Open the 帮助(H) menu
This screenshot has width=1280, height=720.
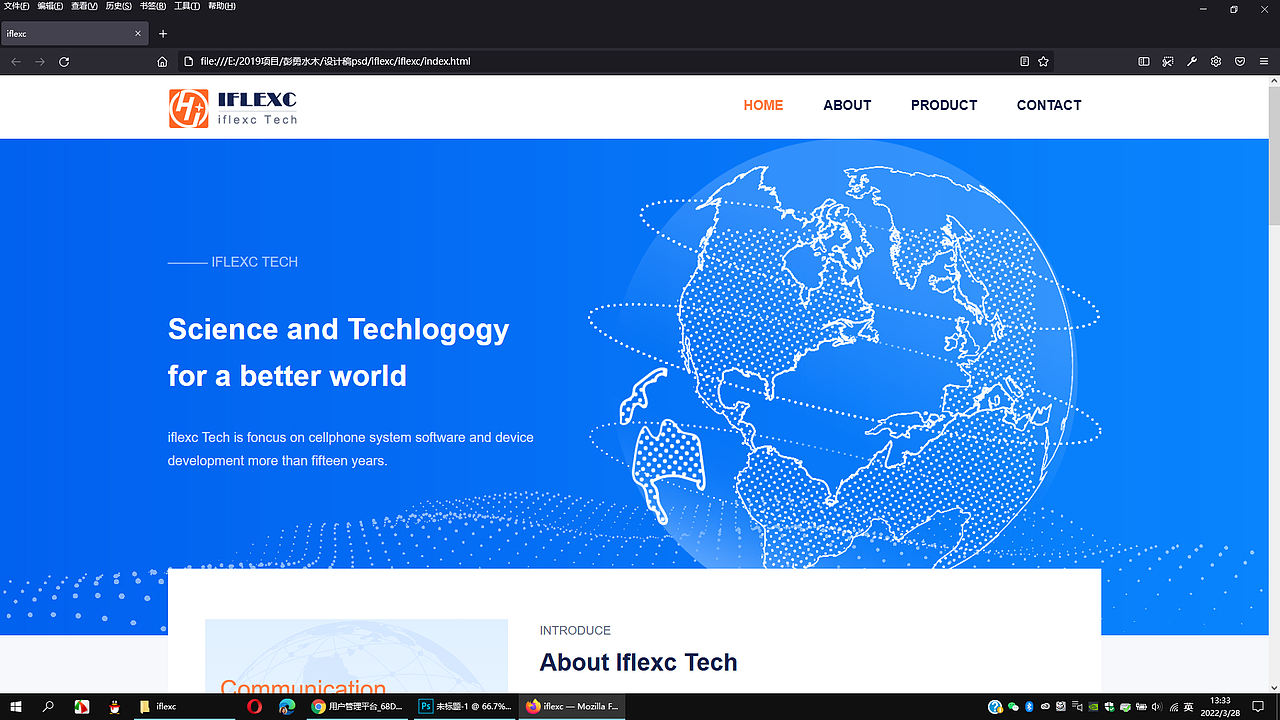pyautogui.click(x=221, y=6)
